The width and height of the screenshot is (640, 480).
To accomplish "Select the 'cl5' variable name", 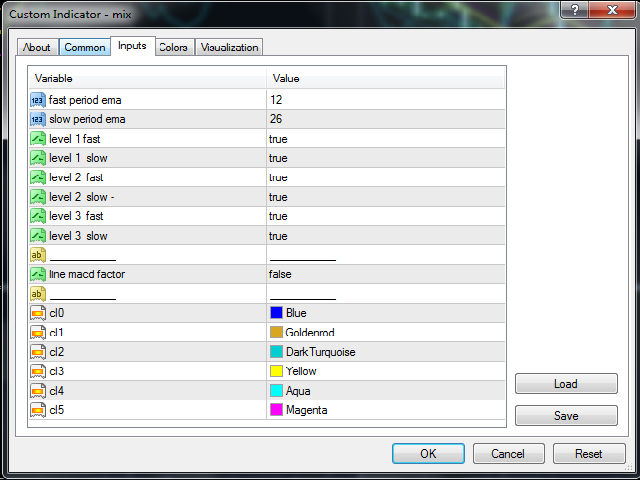I will tap(56, 410).
